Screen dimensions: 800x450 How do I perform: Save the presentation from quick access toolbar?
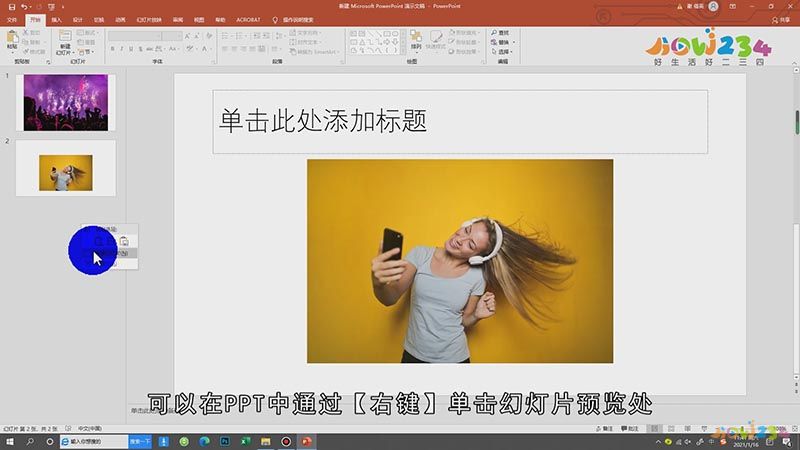[12, 7]
